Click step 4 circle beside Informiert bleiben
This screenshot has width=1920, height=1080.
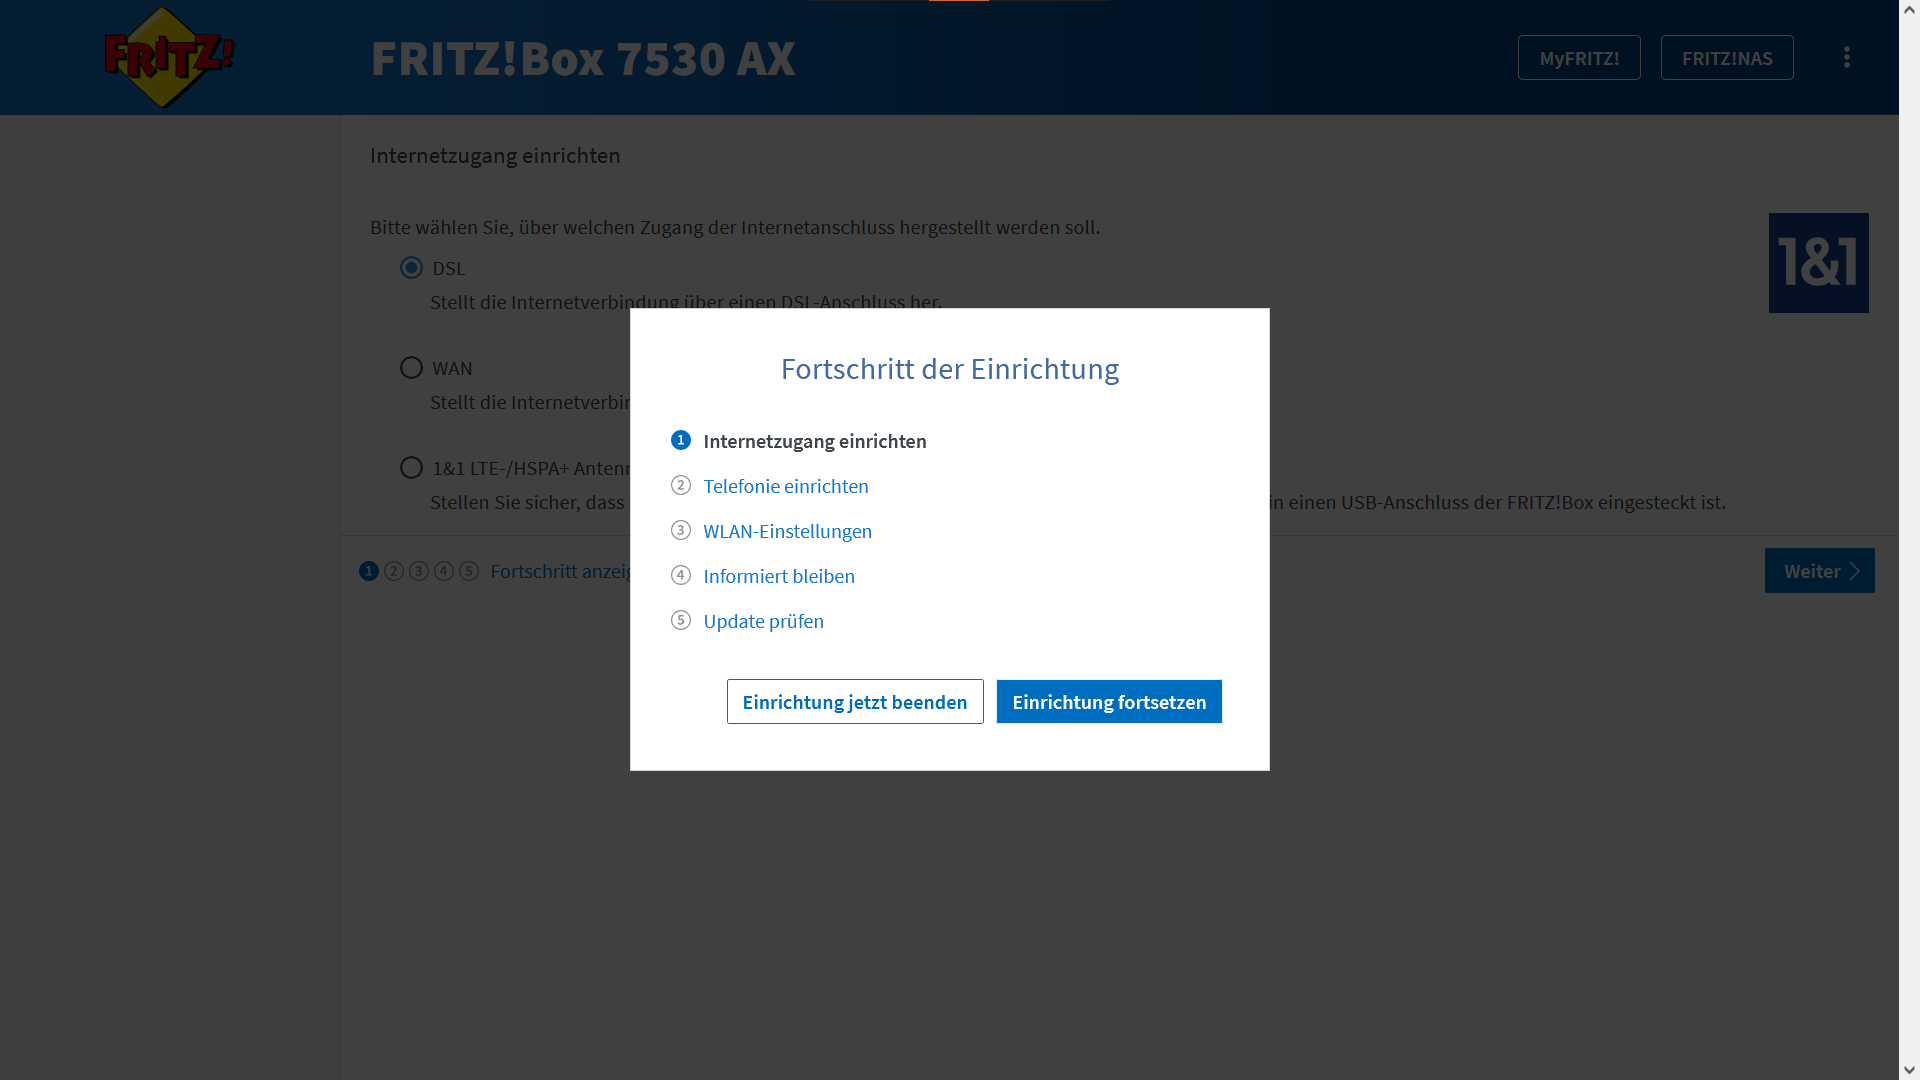[681, 575]
